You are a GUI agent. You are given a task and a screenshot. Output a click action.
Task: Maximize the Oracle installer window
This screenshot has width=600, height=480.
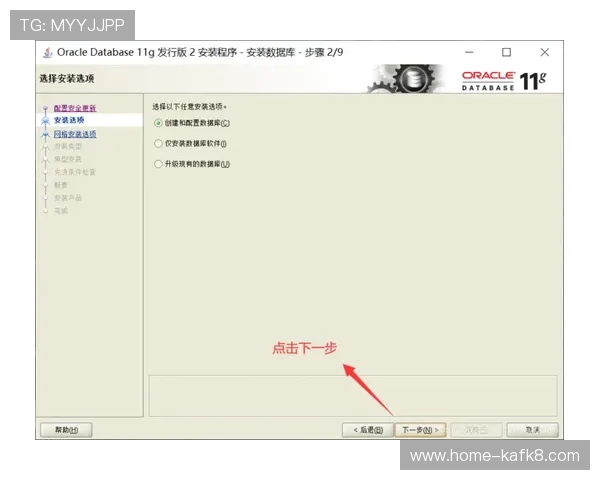pyautogui.click(x=506, y=52)
